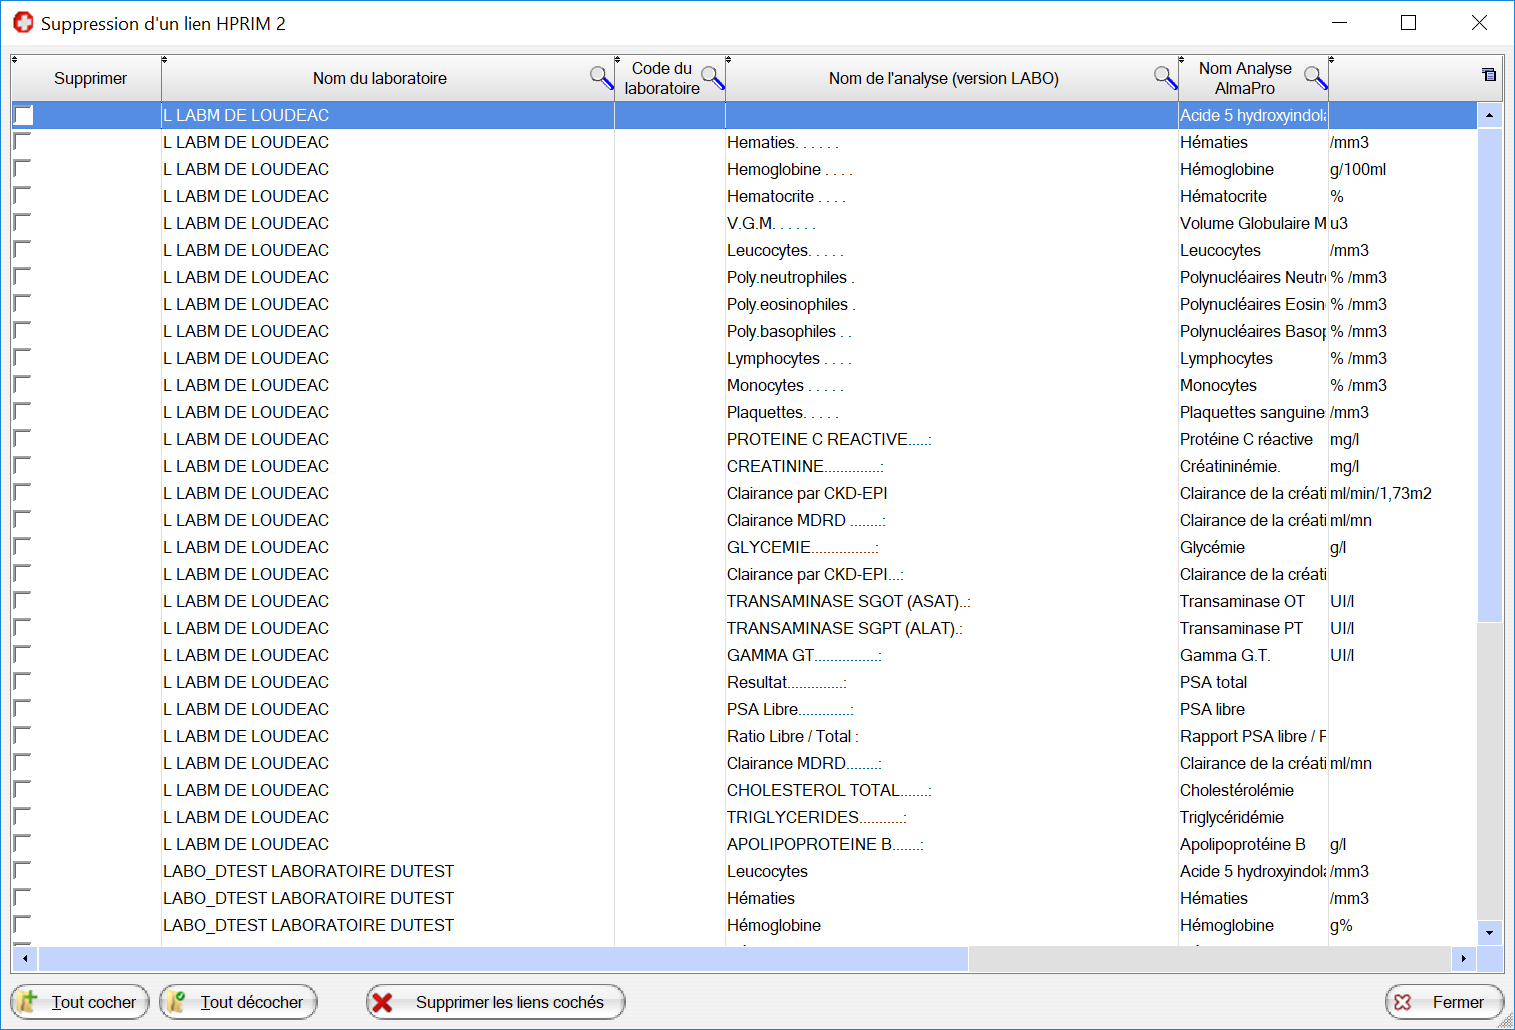1515x1030 pixels.
Task: Click horizontal scrollbar right arrow
Action: (1464, 959)
